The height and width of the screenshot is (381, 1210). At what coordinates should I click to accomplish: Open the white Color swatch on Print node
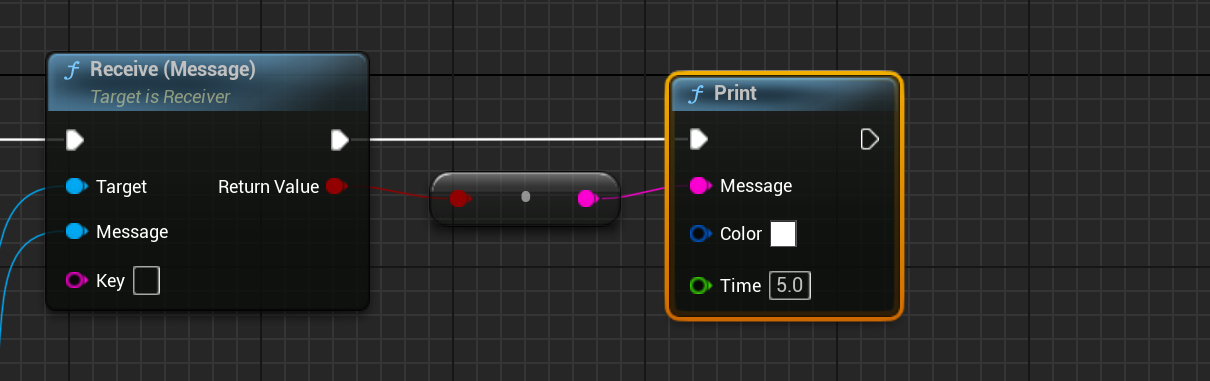click(783, 234)
